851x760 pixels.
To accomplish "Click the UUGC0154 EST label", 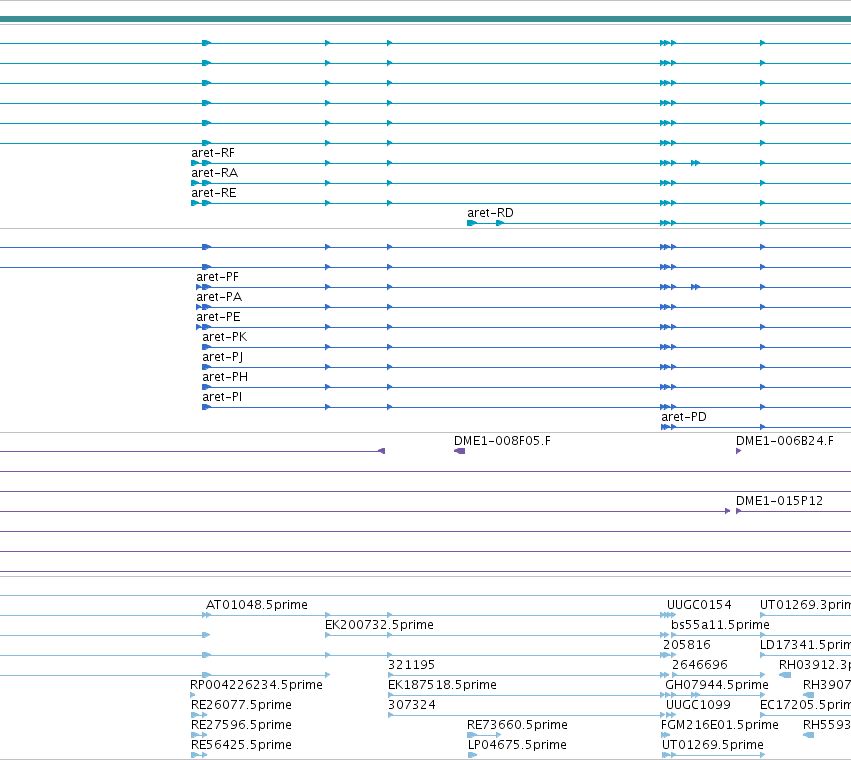I will (x=699, y=605).
